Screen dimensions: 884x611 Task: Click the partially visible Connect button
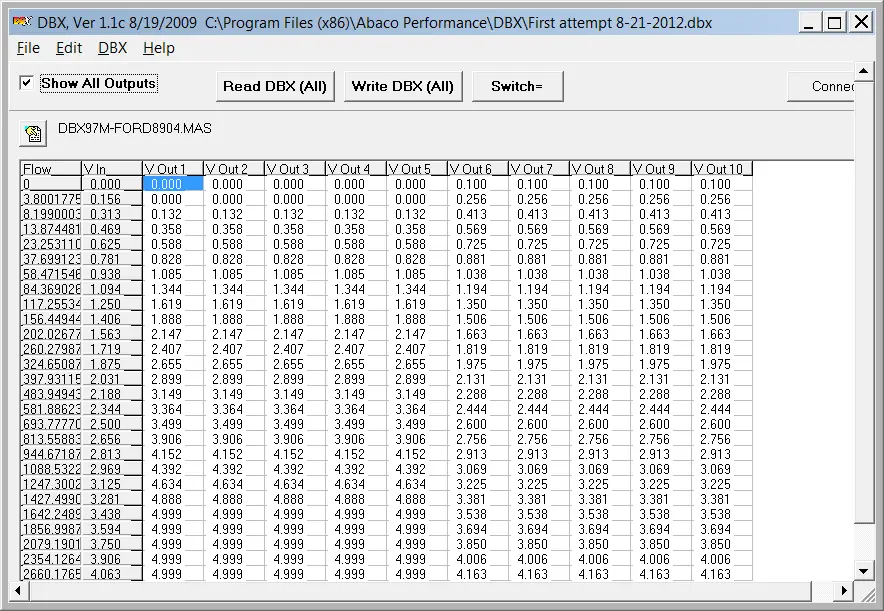click(820, 86)
